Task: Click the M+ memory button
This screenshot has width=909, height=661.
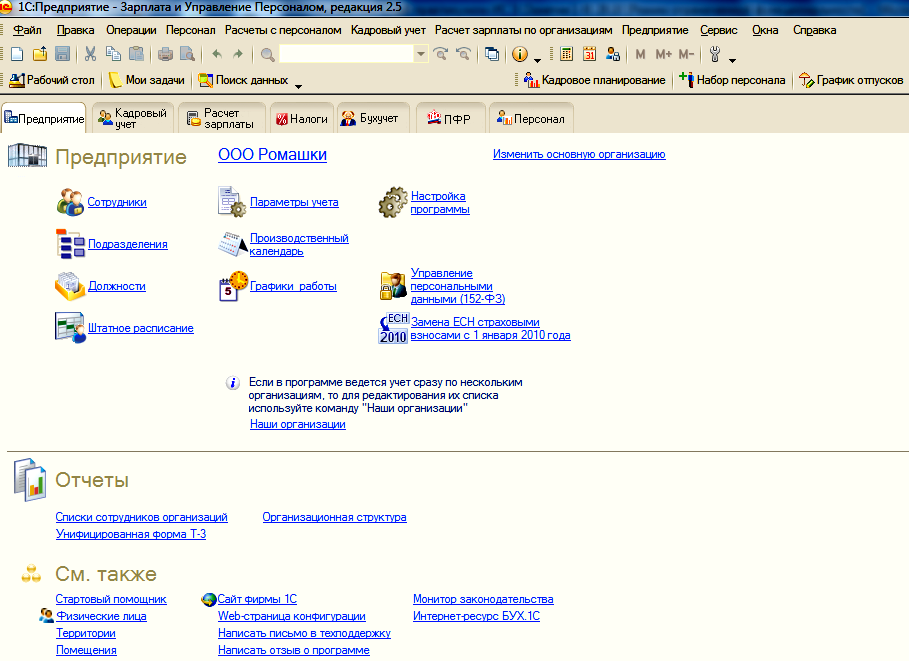Action: 663,54
